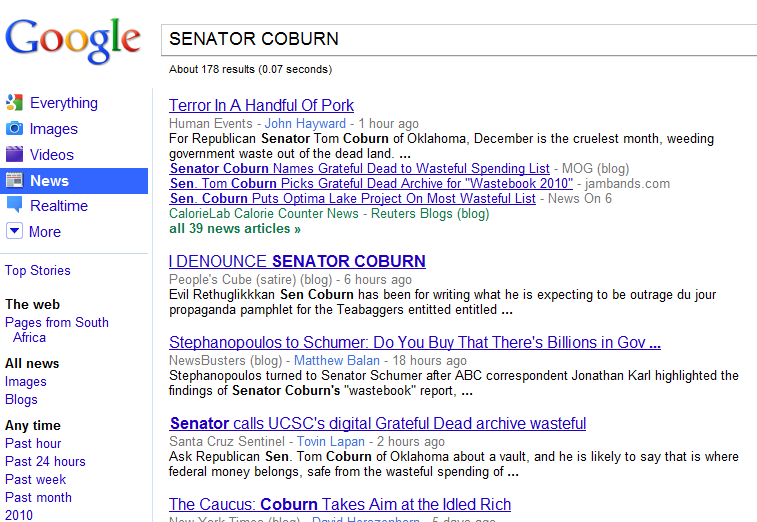
Task: Click the Google logo
Action: (73, 39)
